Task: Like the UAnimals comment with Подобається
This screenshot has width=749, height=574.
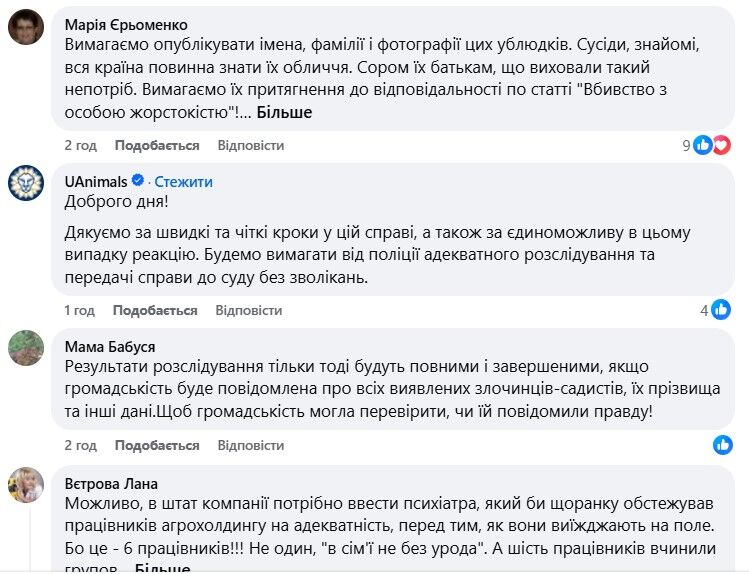Action: point(155,310)
